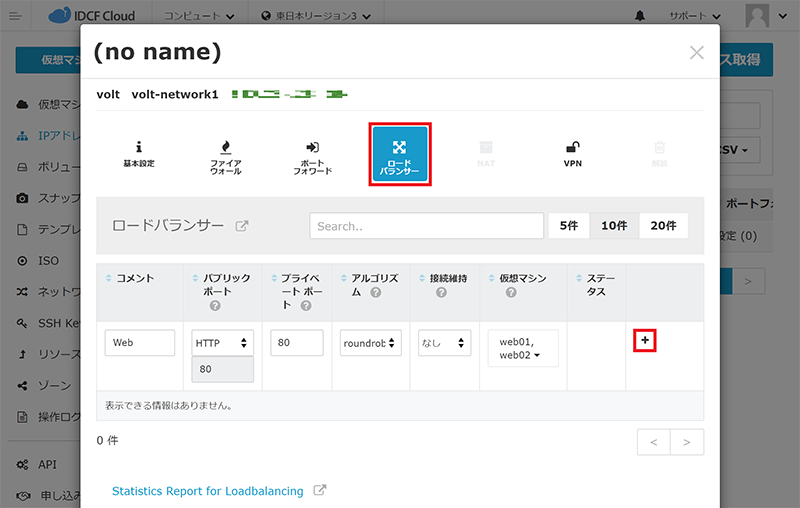Open the コンピュート menu in header
The width and height of the screenshot is (800, 508).
(203, 17)
